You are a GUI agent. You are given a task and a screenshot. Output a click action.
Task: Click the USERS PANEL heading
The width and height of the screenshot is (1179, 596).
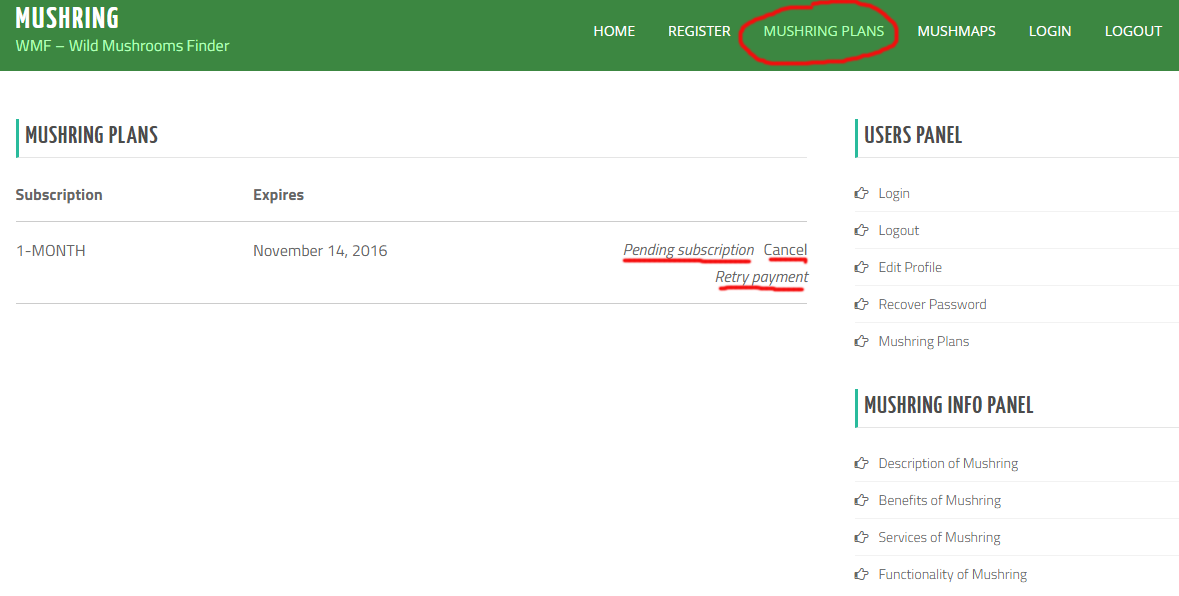(913, 135)
